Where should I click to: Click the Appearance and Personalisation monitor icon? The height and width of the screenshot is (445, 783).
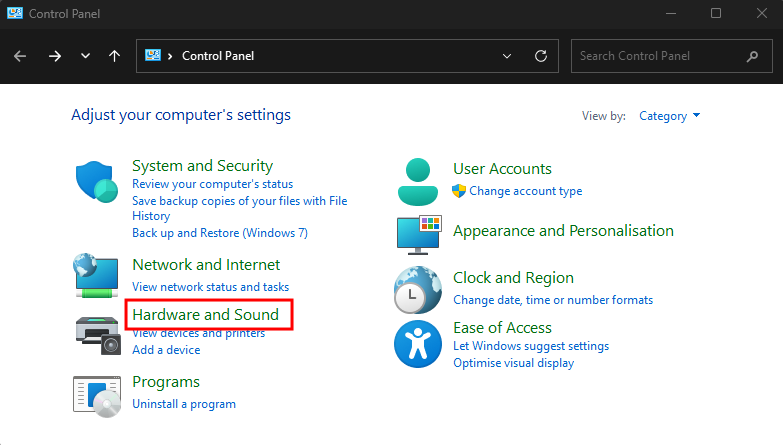(418, 233)
